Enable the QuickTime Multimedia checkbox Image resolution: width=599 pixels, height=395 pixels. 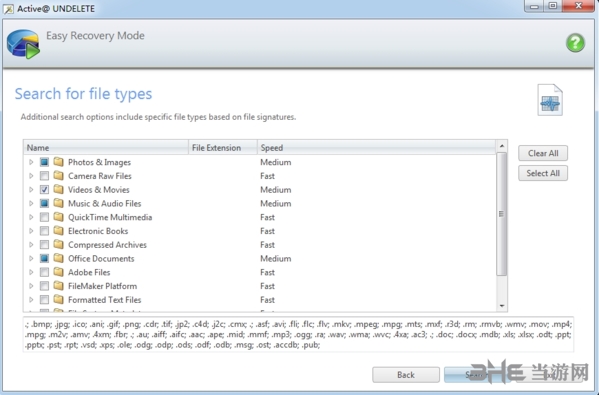tap(44, 217)
